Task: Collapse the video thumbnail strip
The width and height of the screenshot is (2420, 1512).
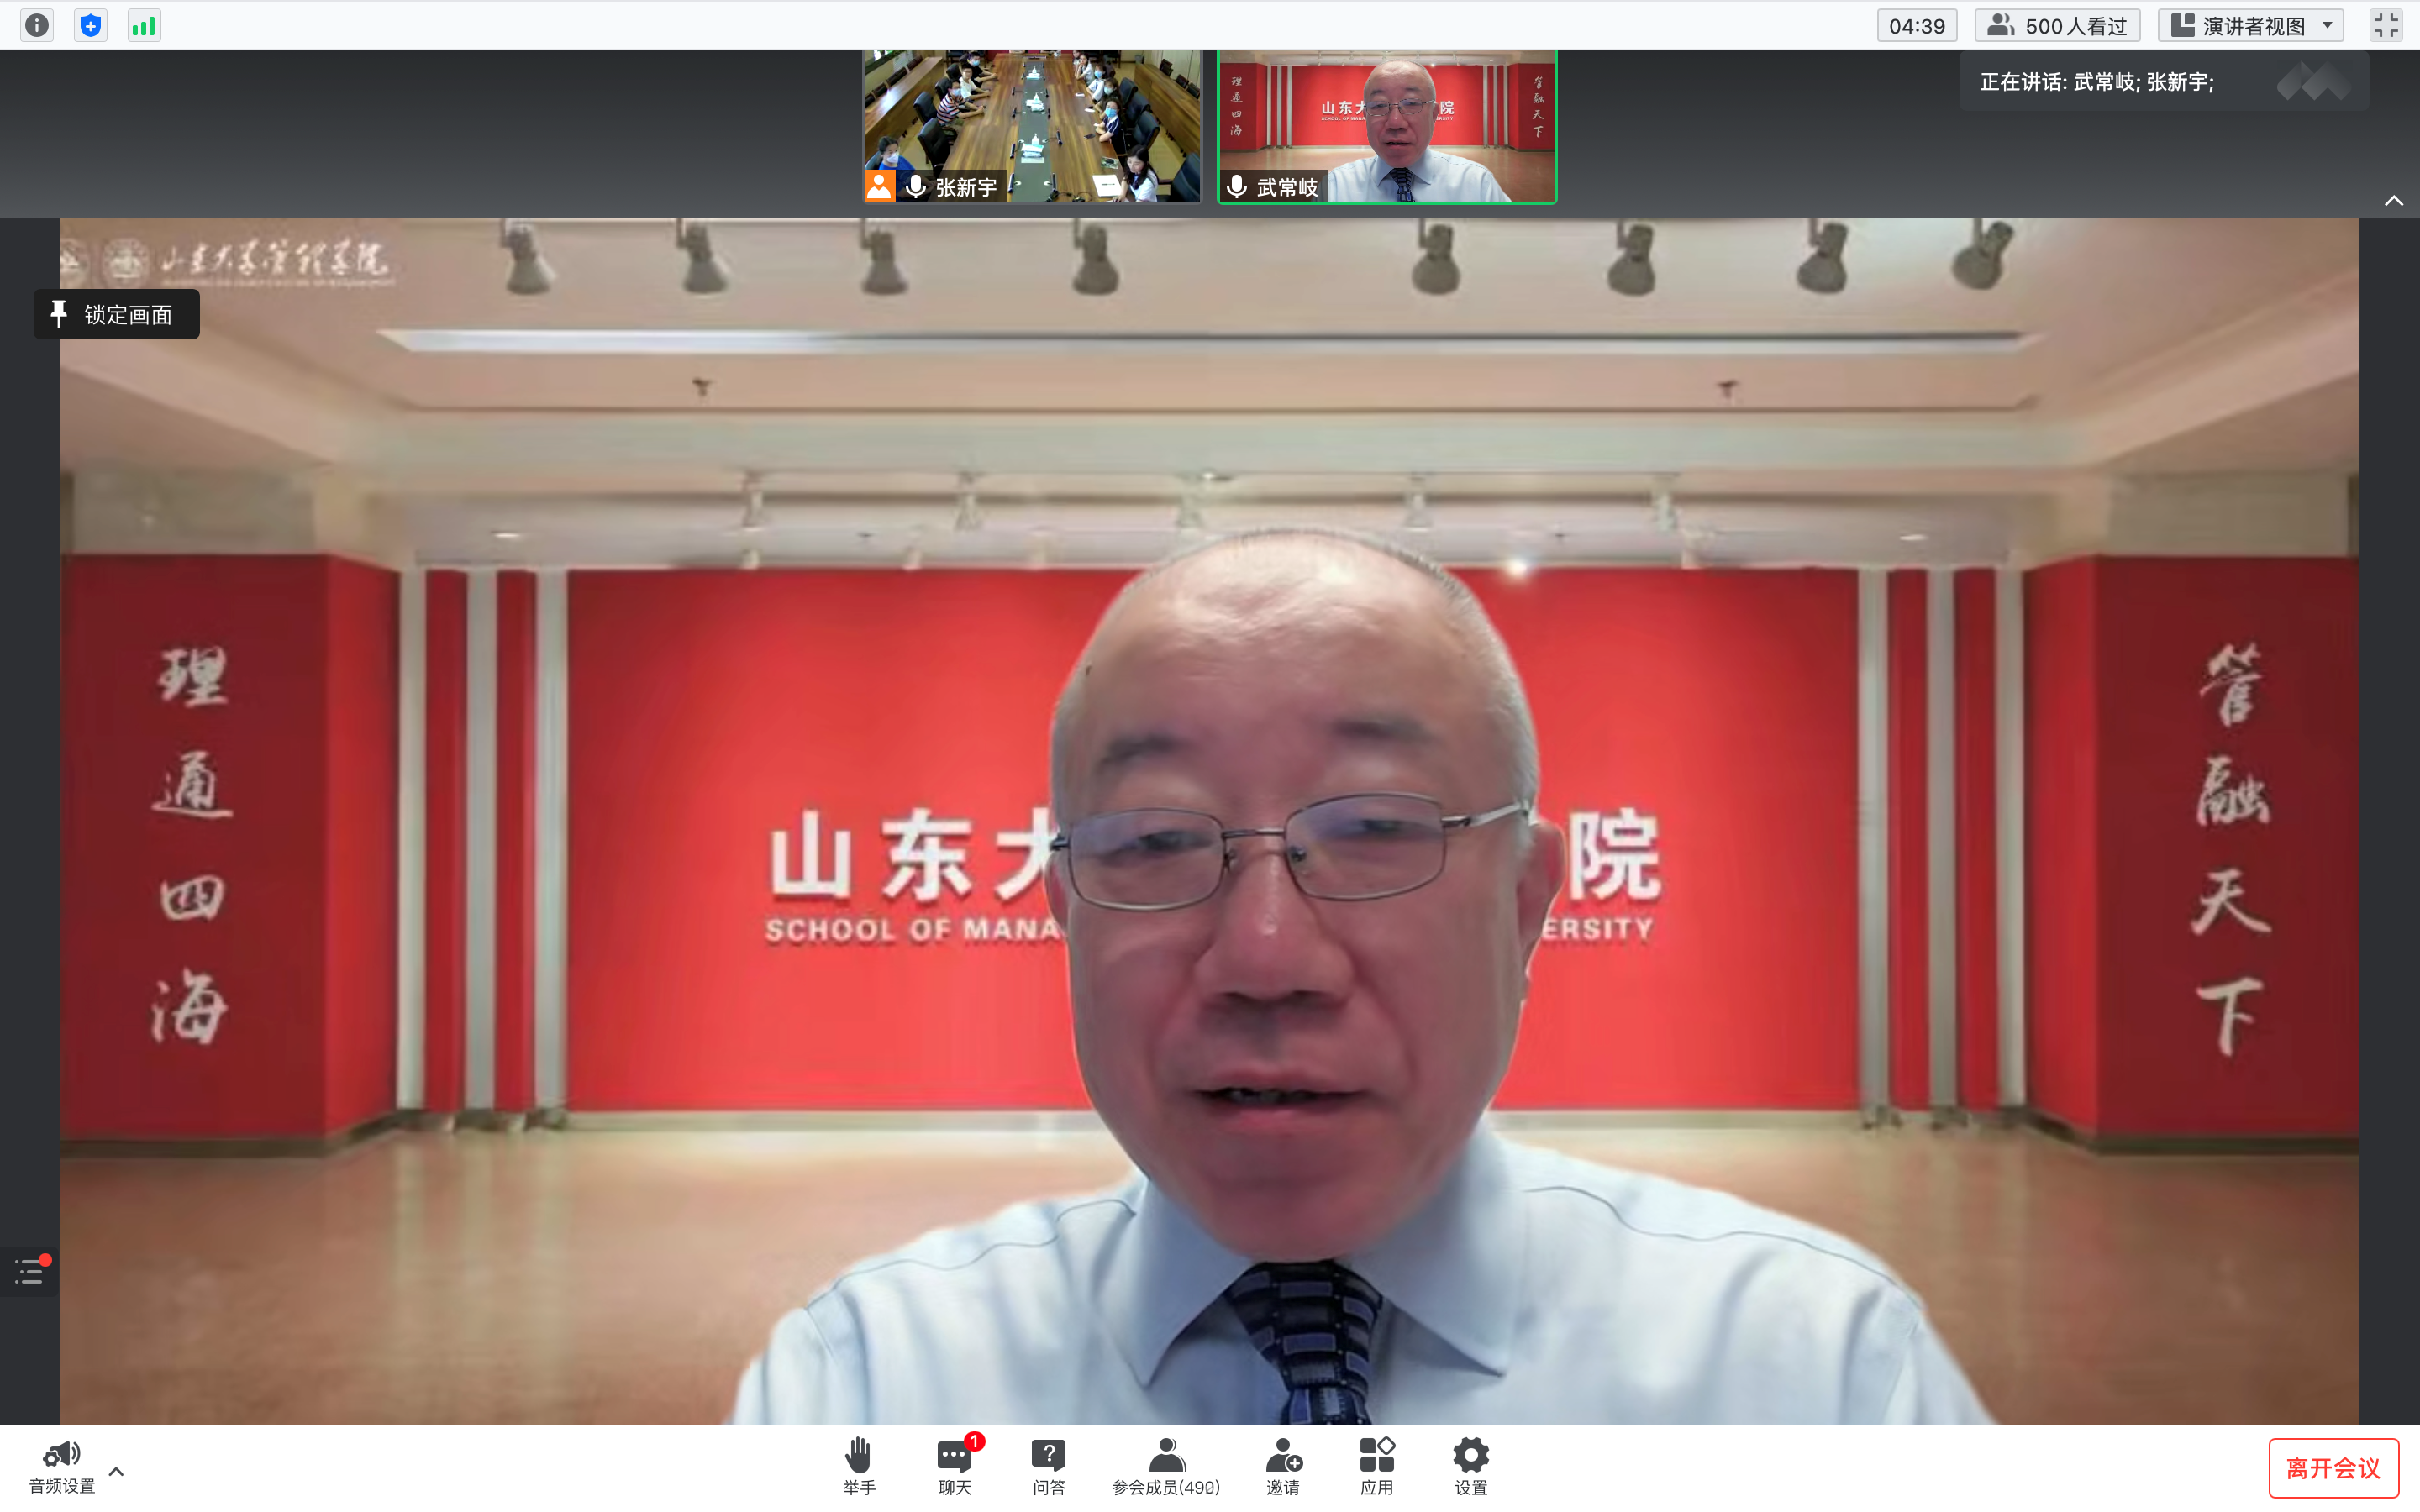Action: 2393,201
